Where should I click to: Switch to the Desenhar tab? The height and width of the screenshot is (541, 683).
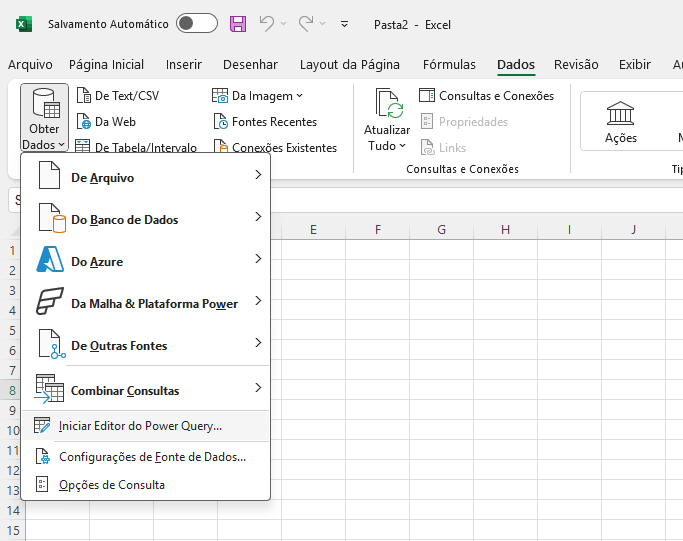(250, 64)
